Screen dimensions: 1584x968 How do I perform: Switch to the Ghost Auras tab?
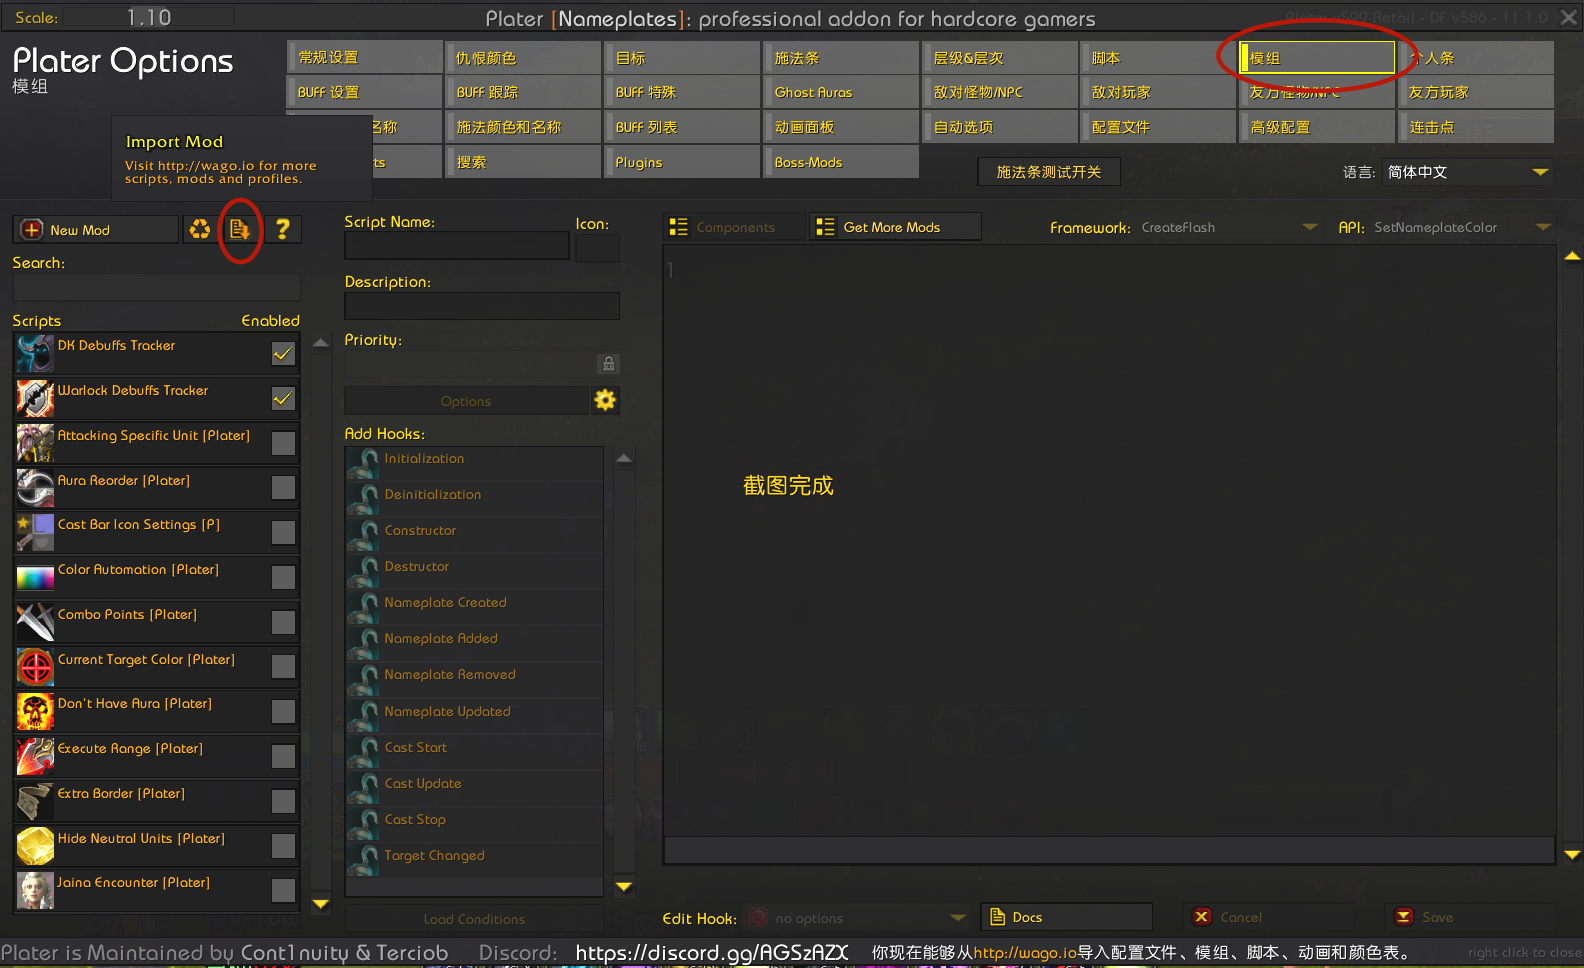841,92
